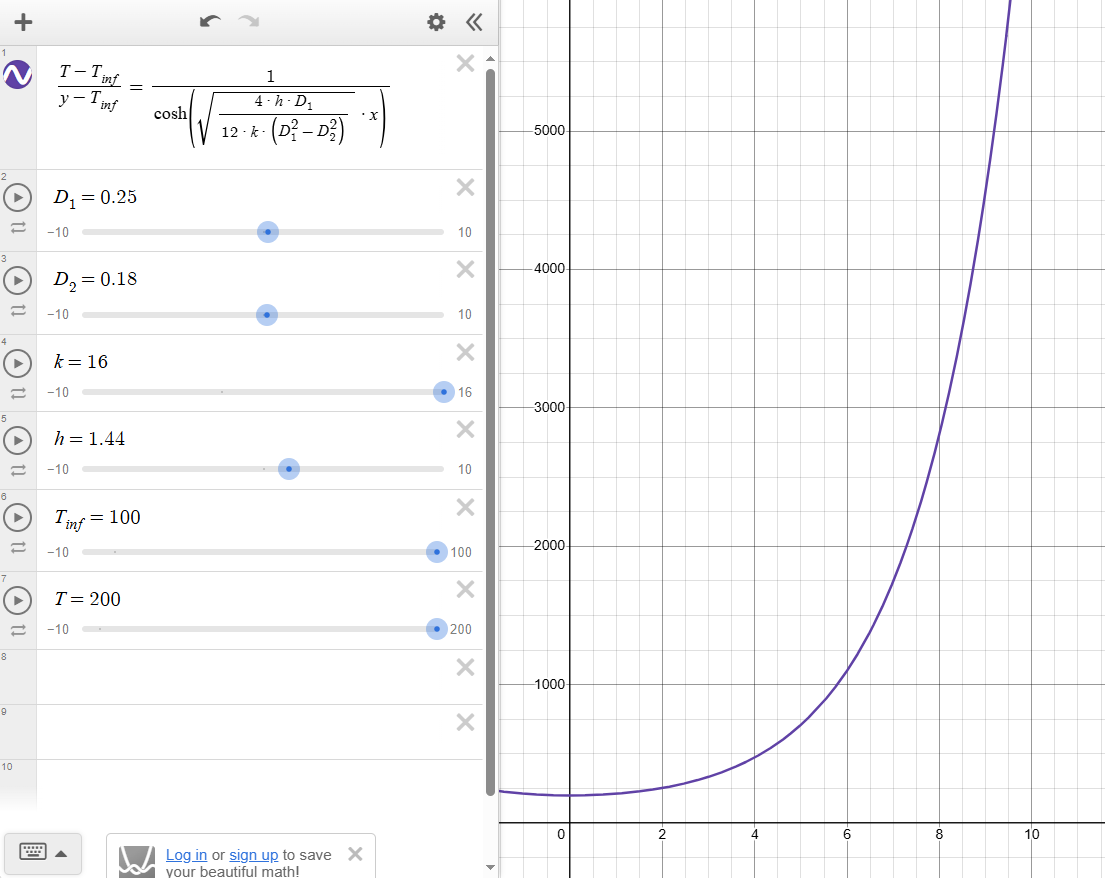Click the Desmos logo on the first expression
Screen dimensions: 1105x878
16,74
